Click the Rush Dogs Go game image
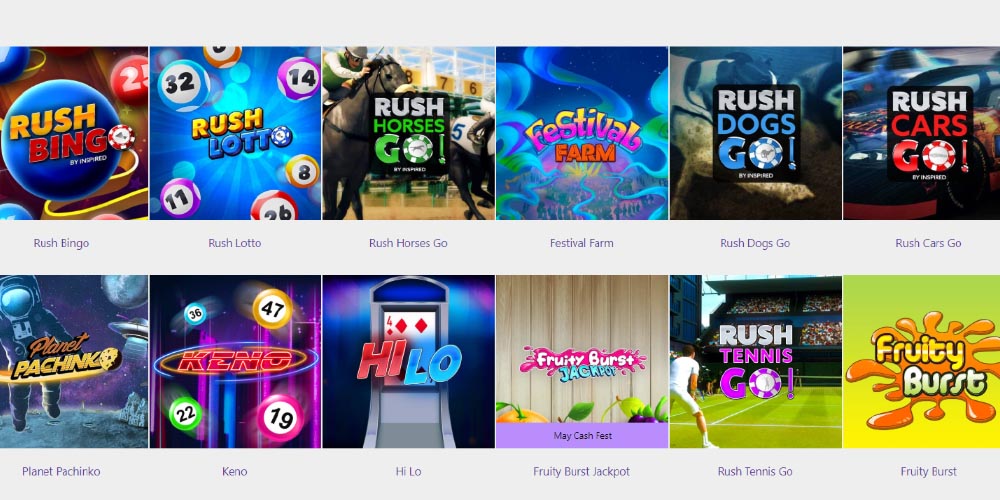The image size is (1000, 500). click(x=755, y=133)
